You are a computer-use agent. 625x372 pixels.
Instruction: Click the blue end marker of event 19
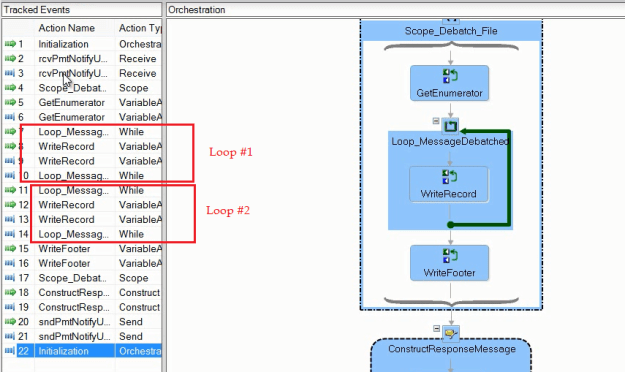coord(10,307)
